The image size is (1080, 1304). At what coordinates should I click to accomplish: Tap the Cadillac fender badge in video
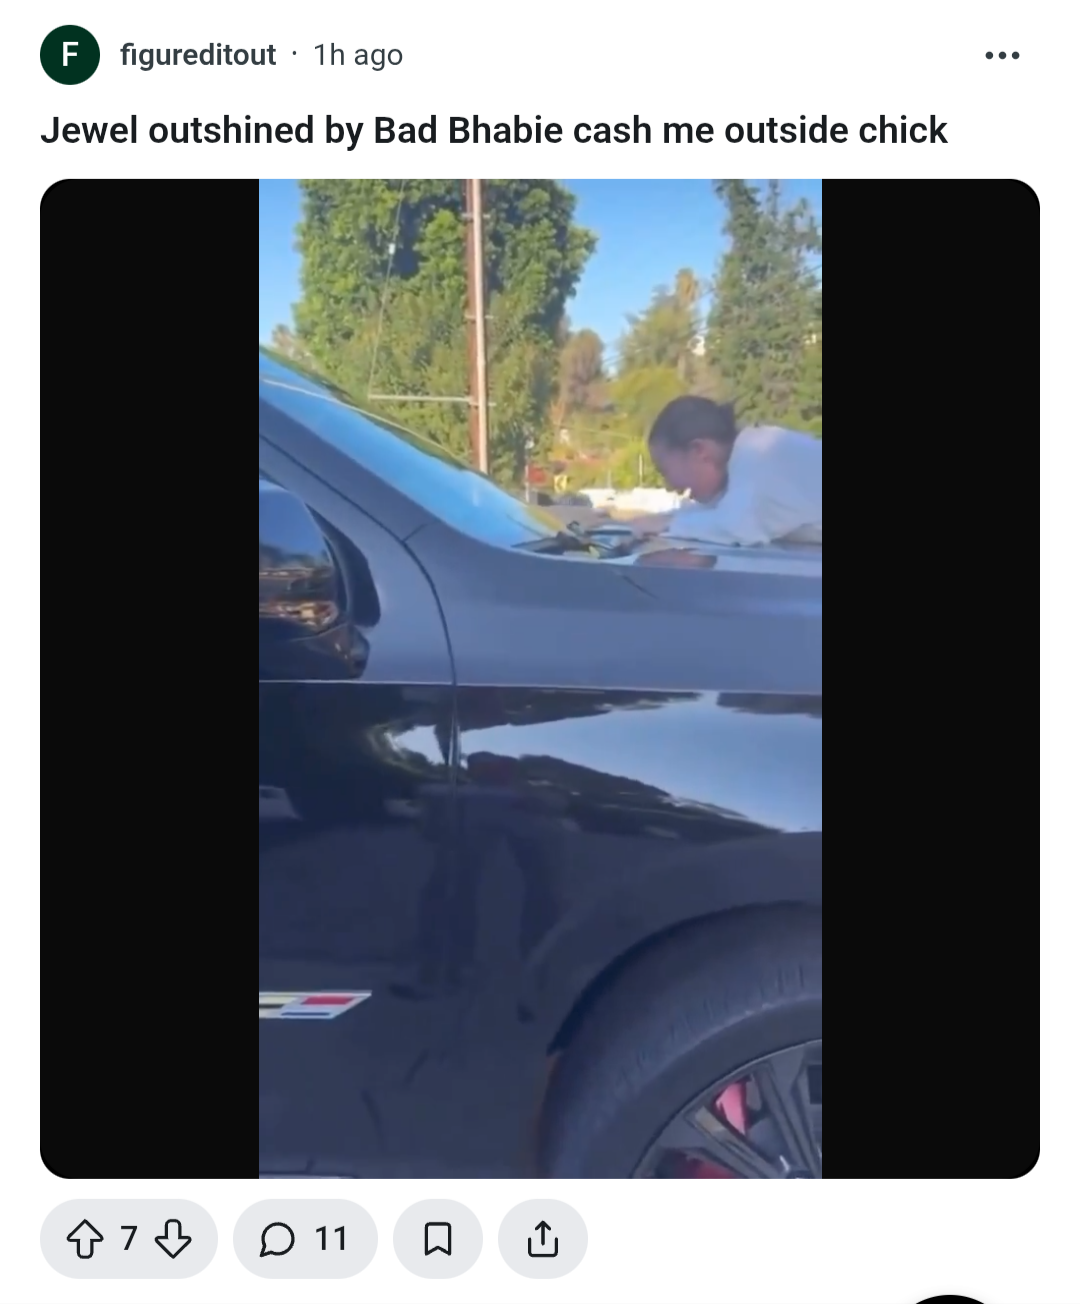[x=313, y=1004]
